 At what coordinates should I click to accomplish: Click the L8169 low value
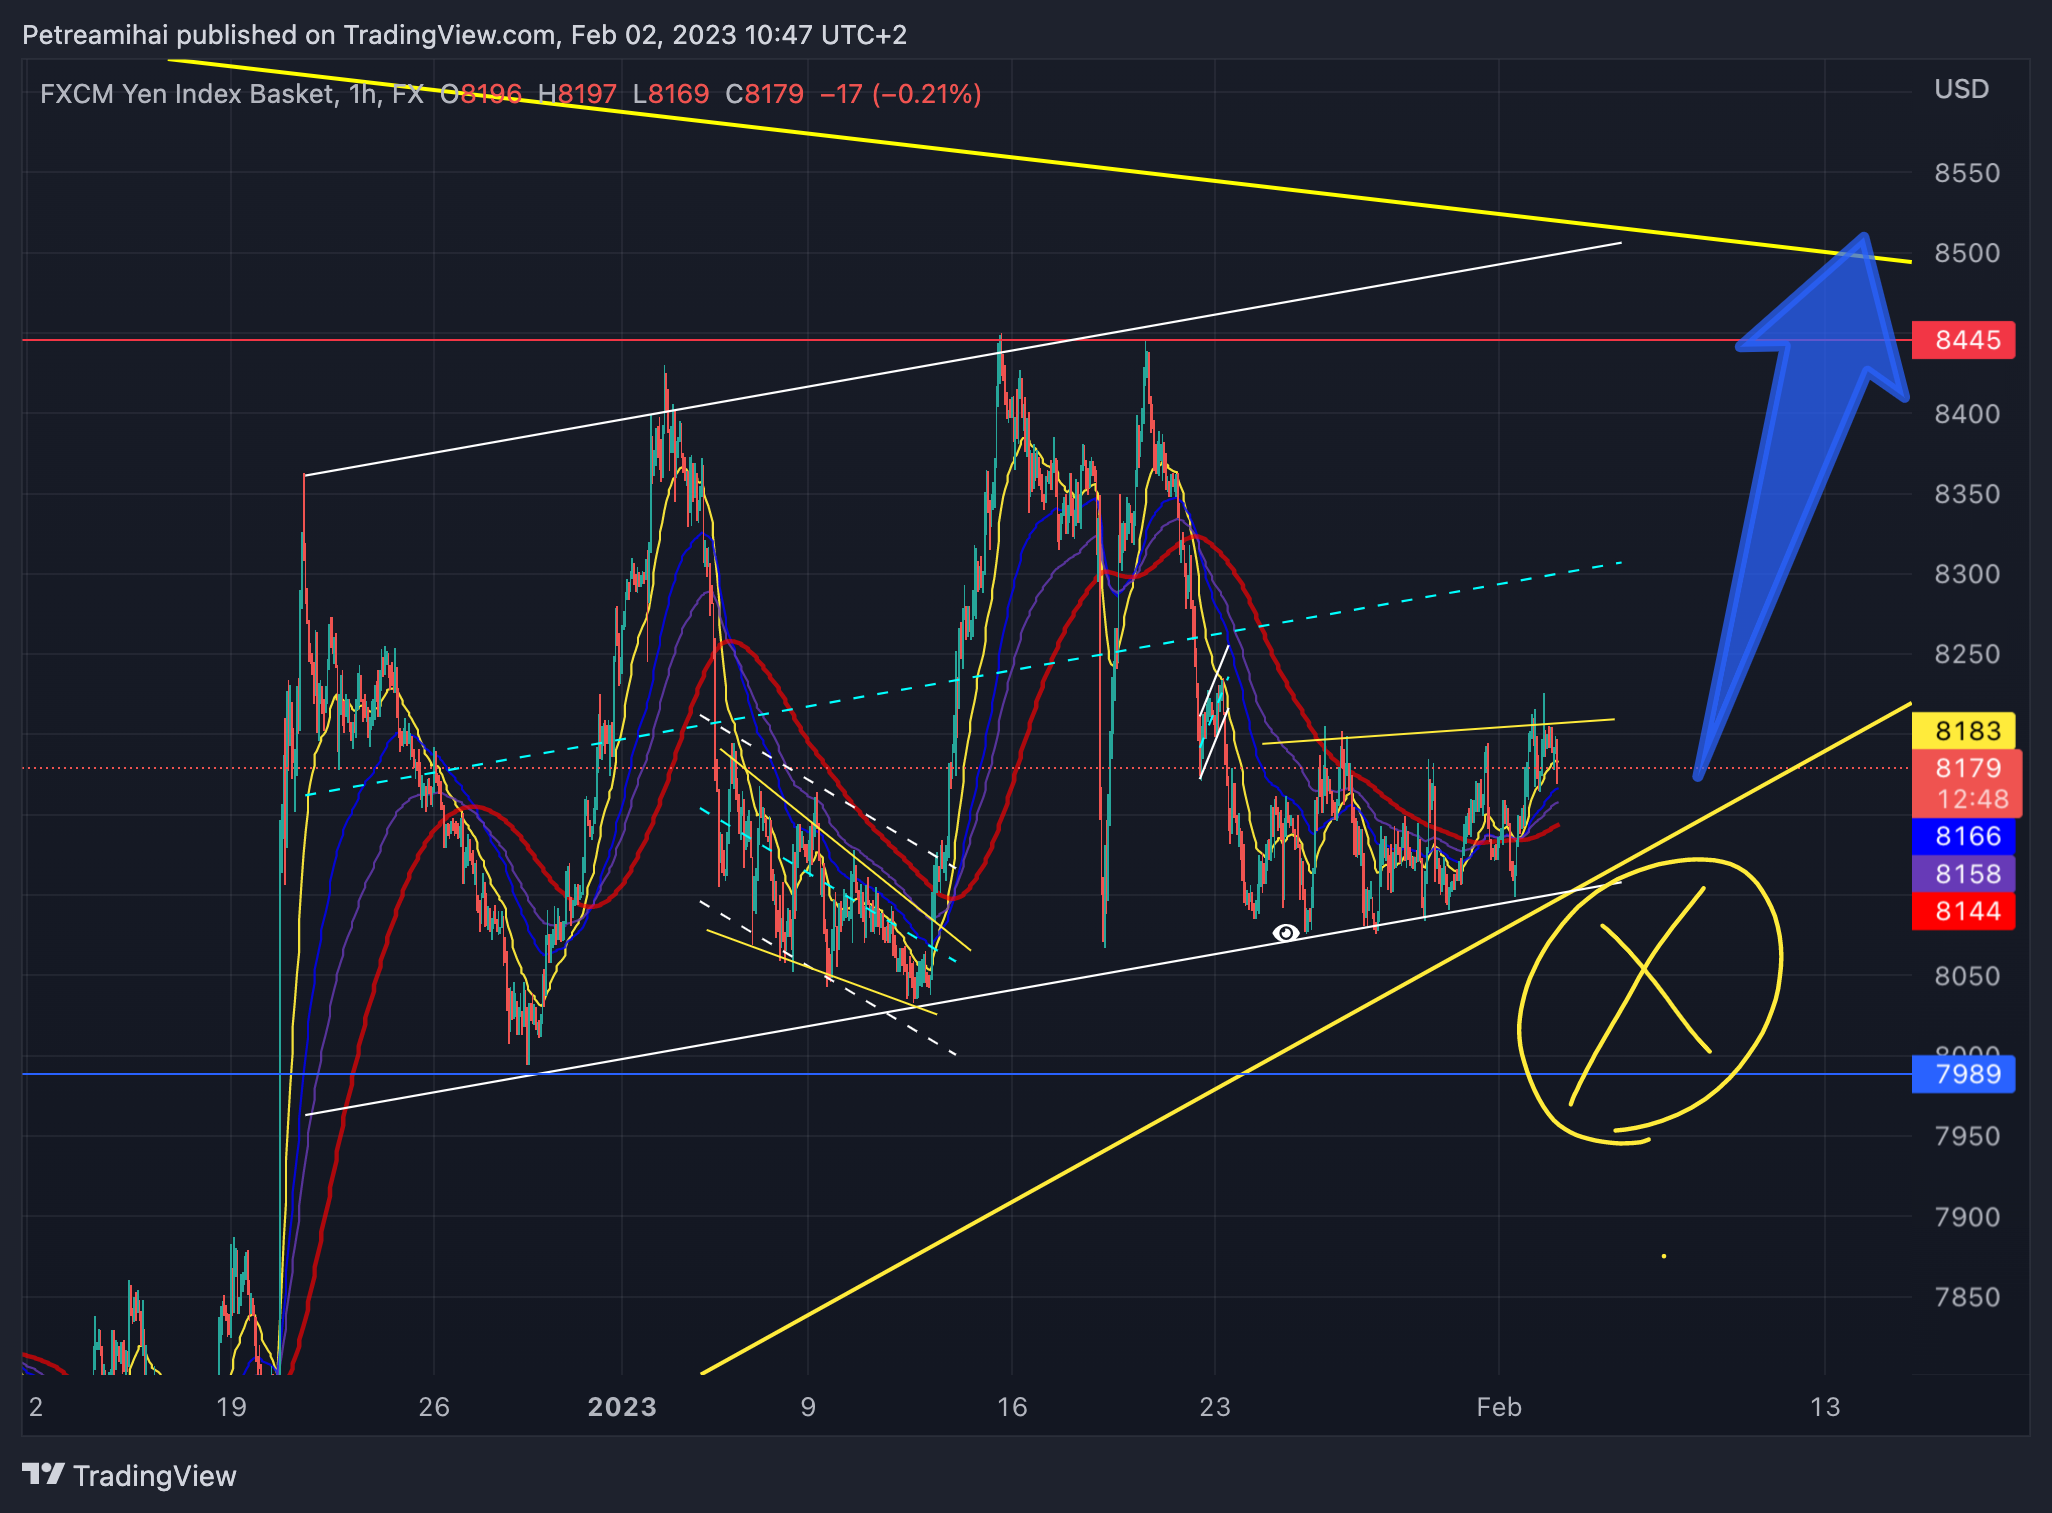coord(671,94)
